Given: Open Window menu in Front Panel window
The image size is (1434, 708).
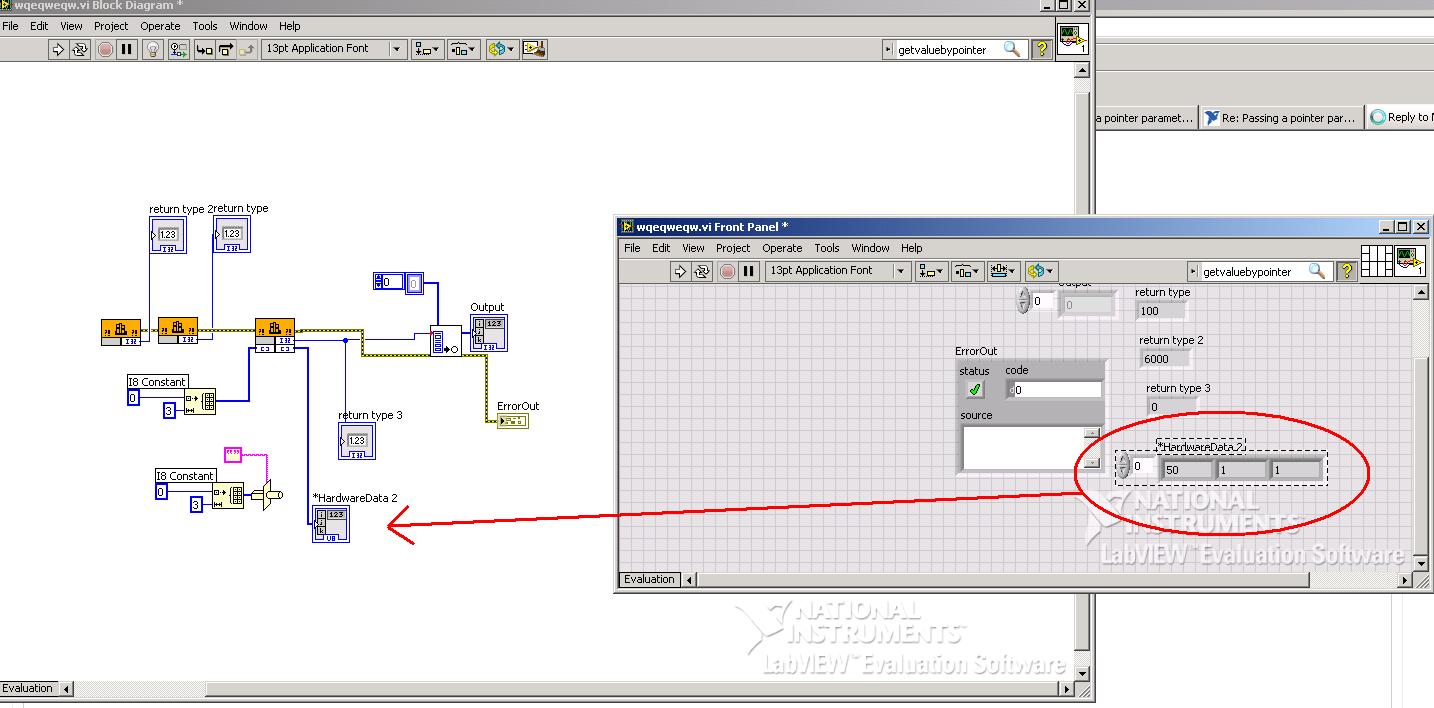Looking at the screenshot, I should pyautogui.click(x=870, y=248).
